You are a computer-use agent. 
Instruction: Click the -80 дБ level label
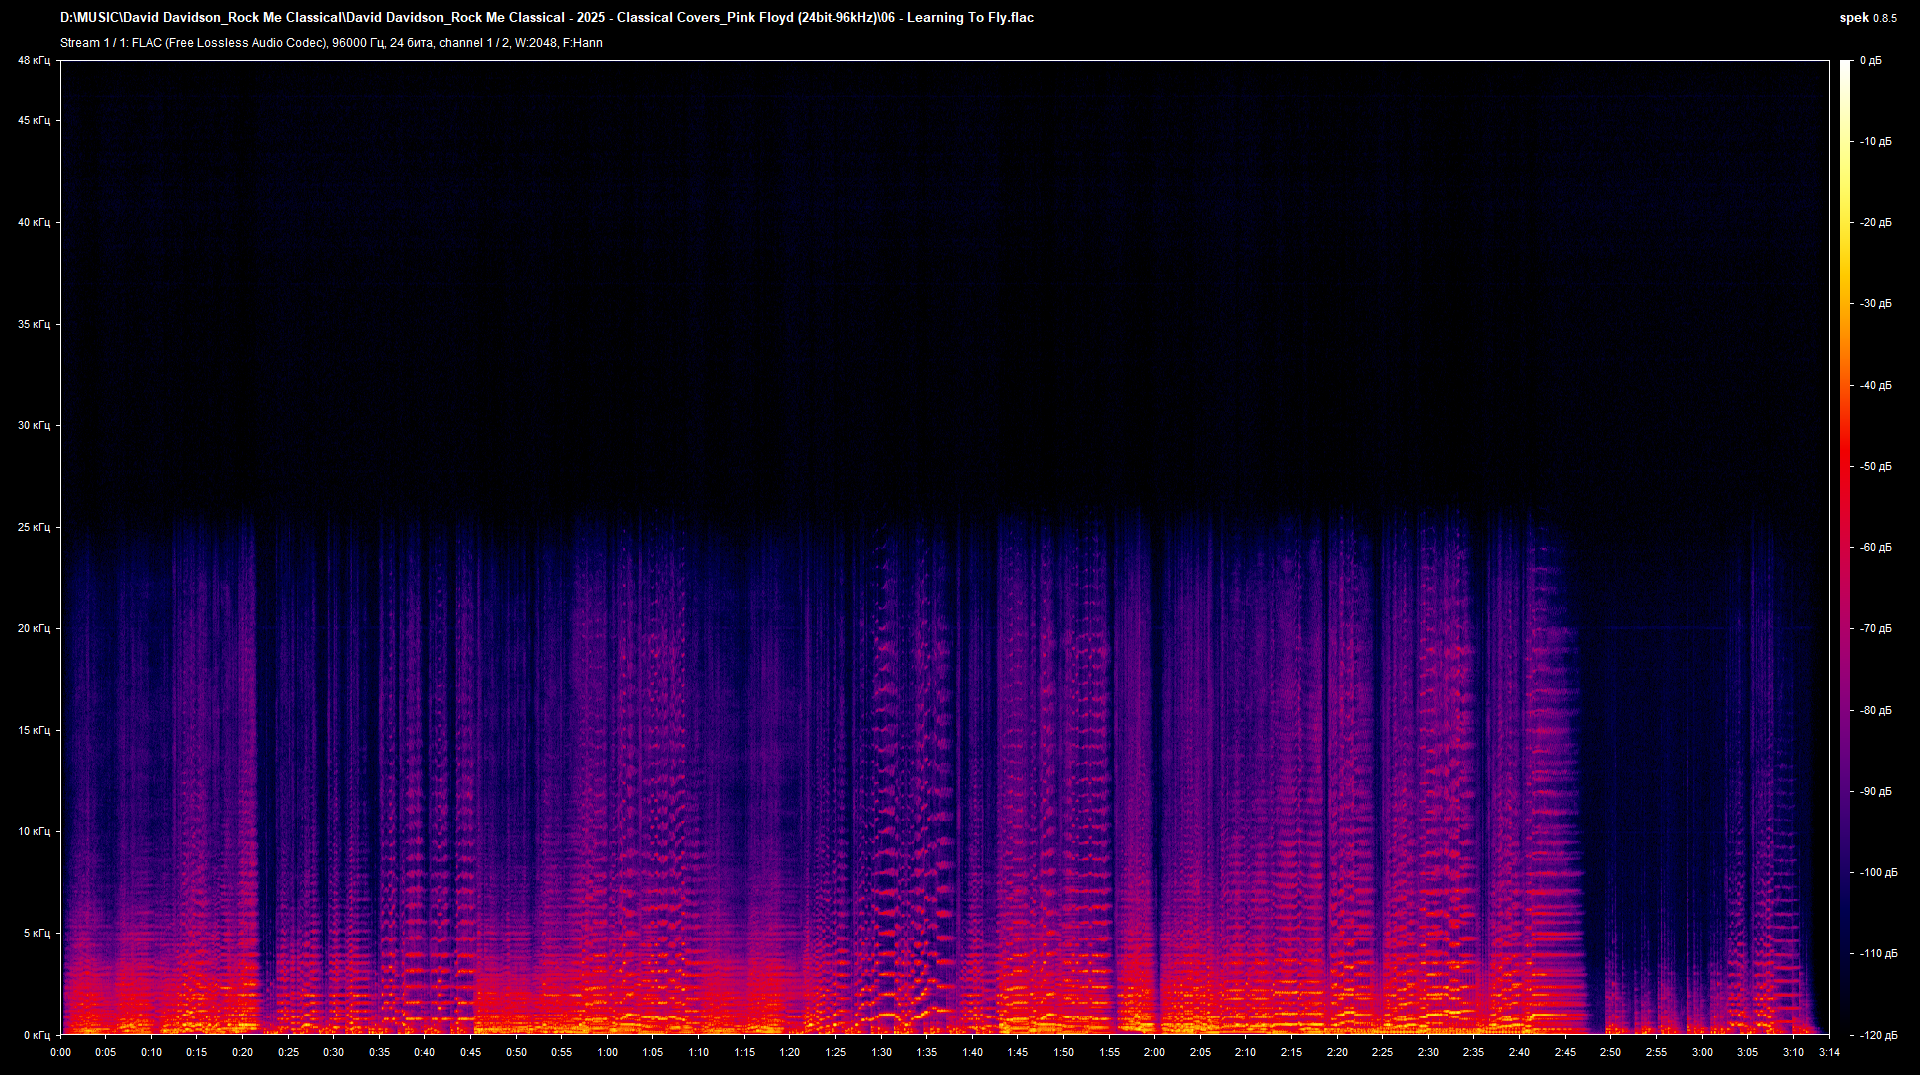click(1876, 711)
